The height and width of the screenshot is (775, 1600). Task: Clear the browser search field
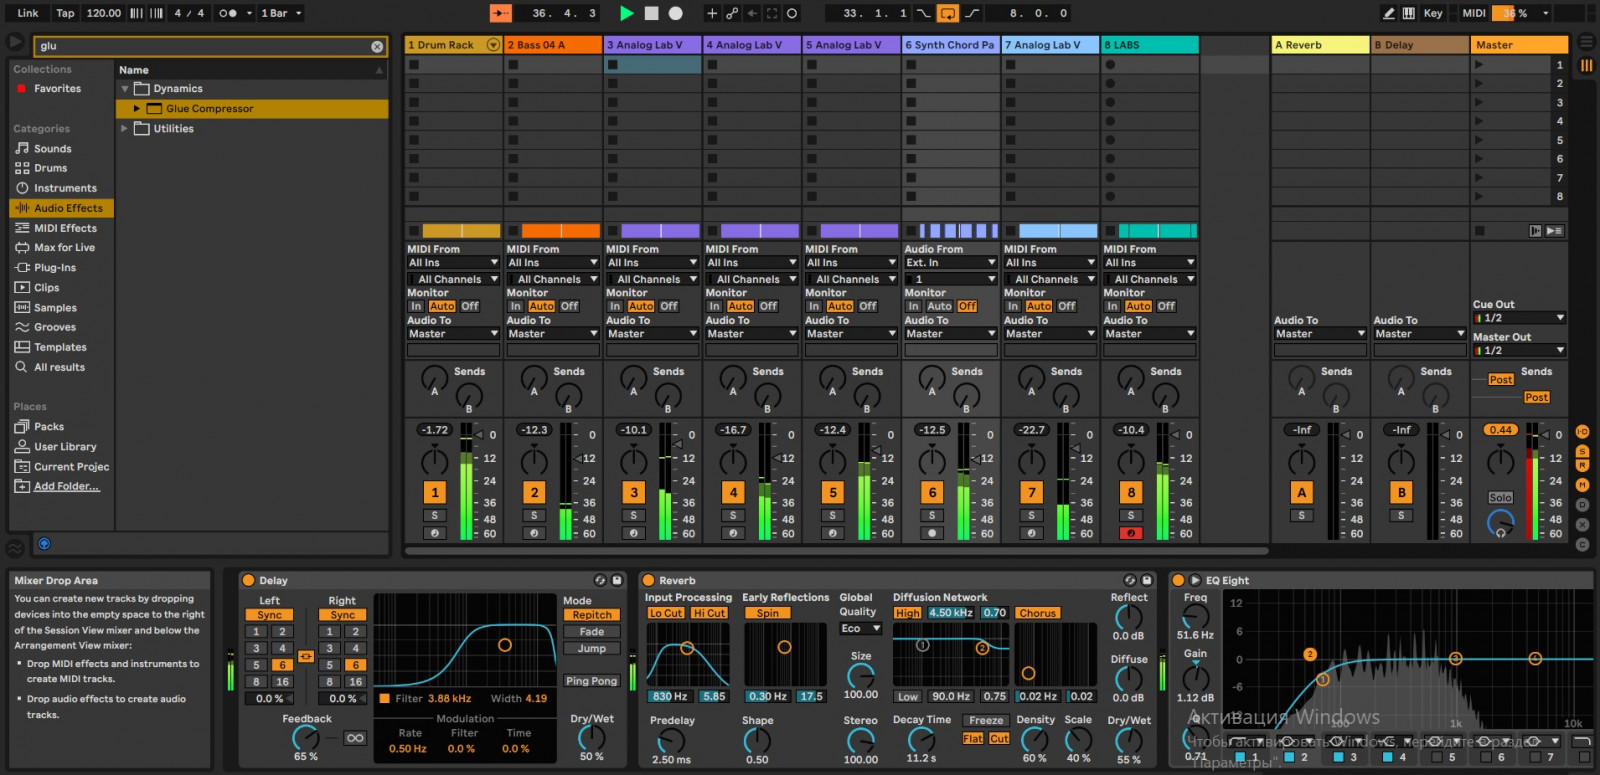point(377,46)
